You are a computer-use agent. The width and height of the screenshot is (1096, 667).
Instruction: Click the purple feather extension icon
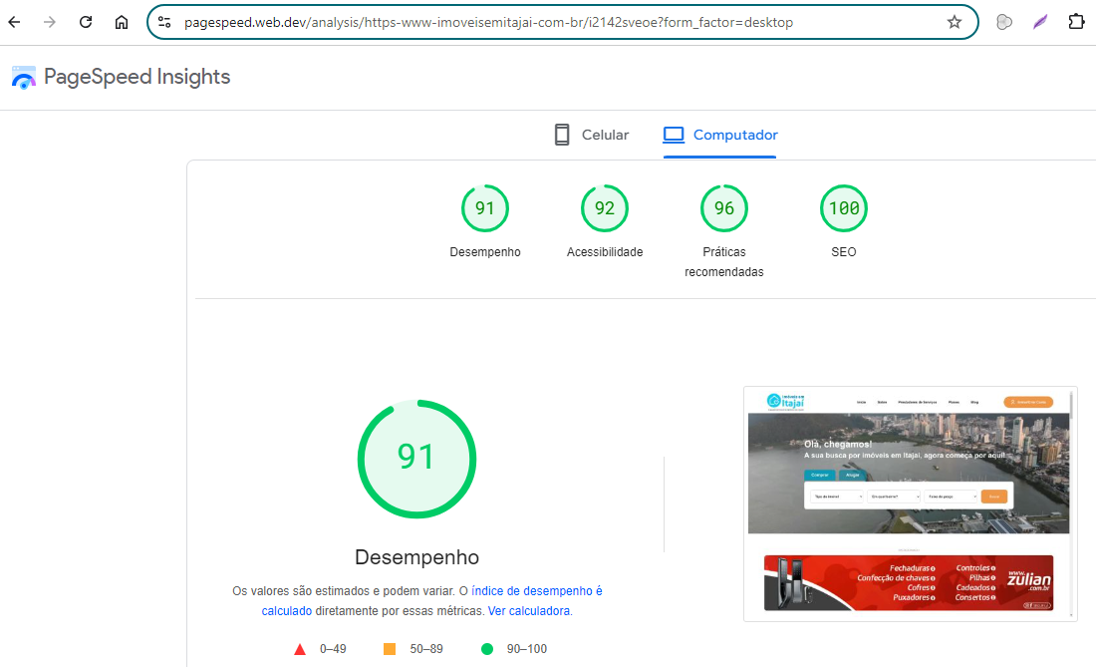point(1040,21)
